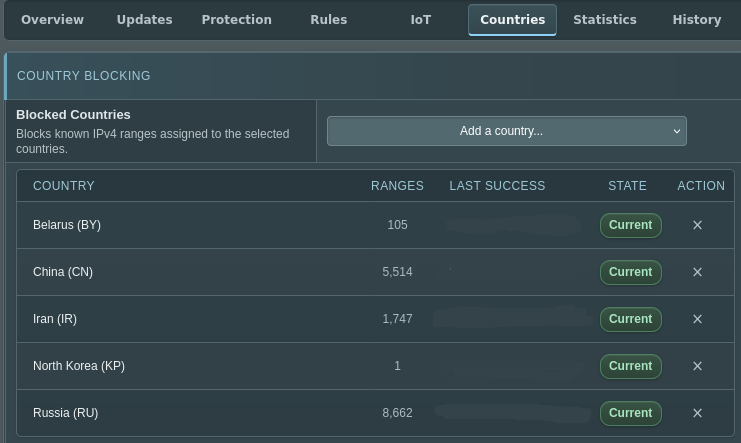
Task: Select the Russia (RU) country name
Action: click(65, 413)
